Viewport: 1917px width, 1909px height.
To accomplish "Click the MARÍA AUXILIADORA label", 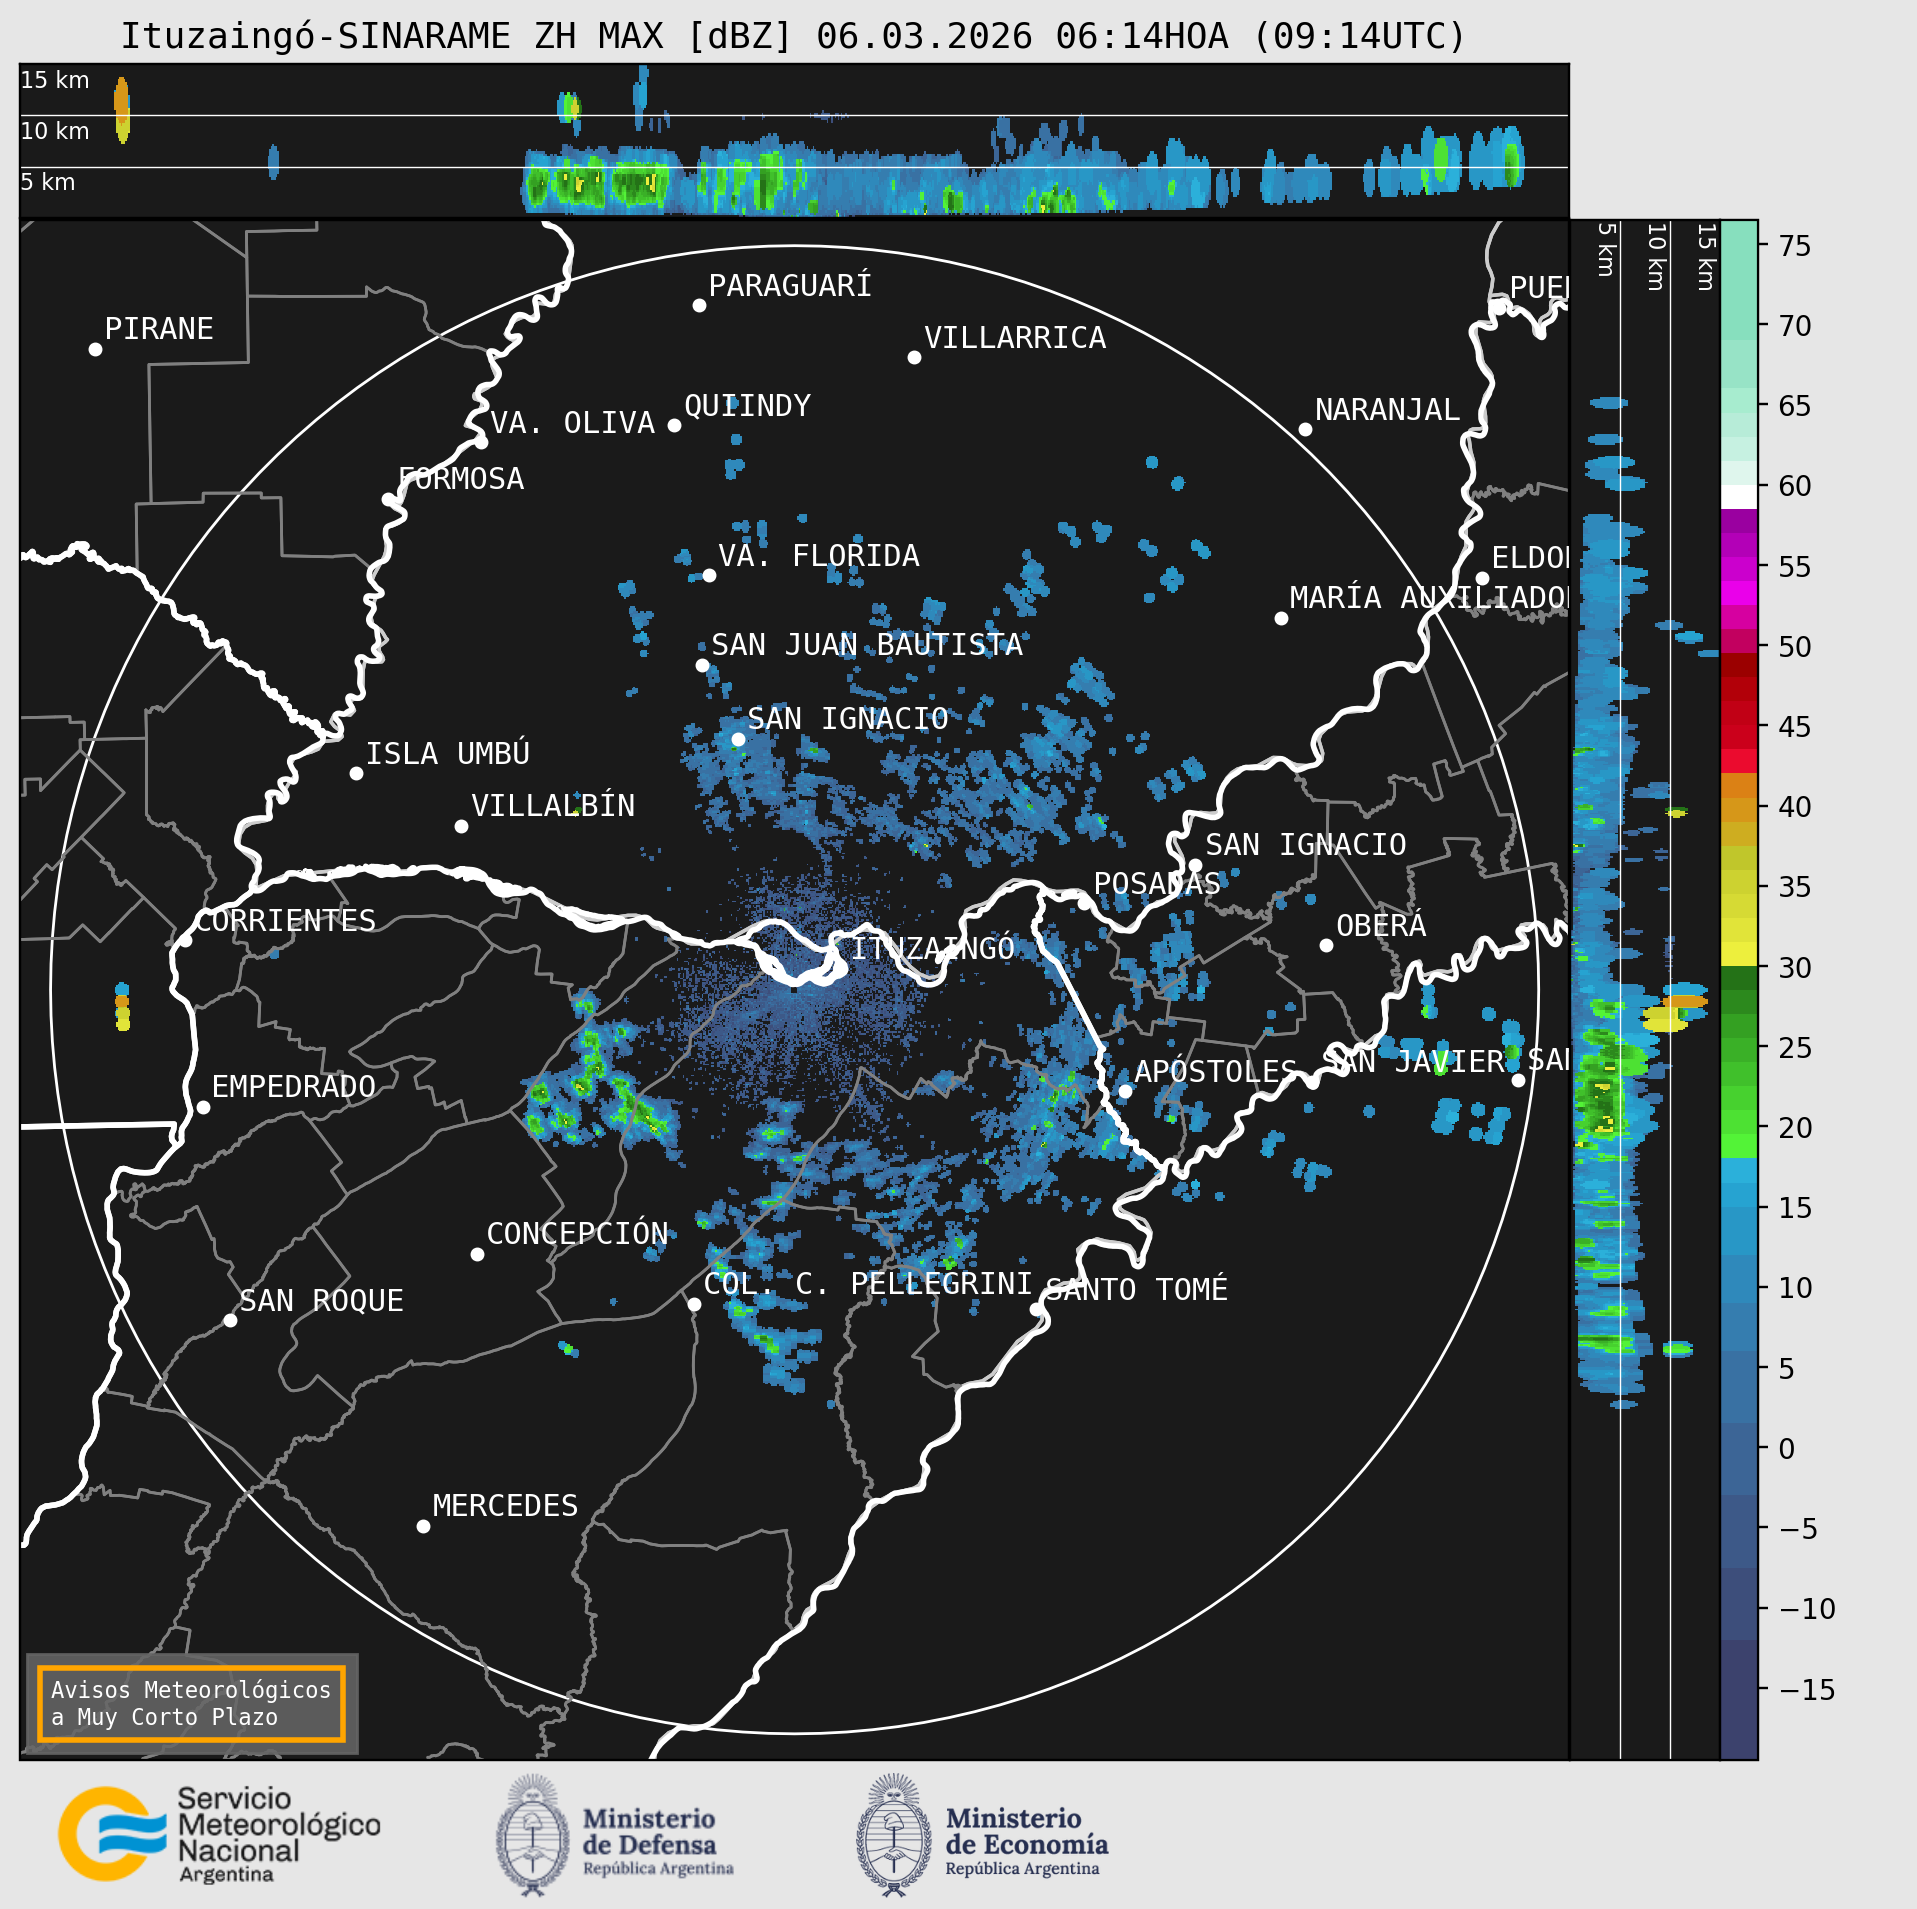I will pyautogui.click(x=1429, y=597).
